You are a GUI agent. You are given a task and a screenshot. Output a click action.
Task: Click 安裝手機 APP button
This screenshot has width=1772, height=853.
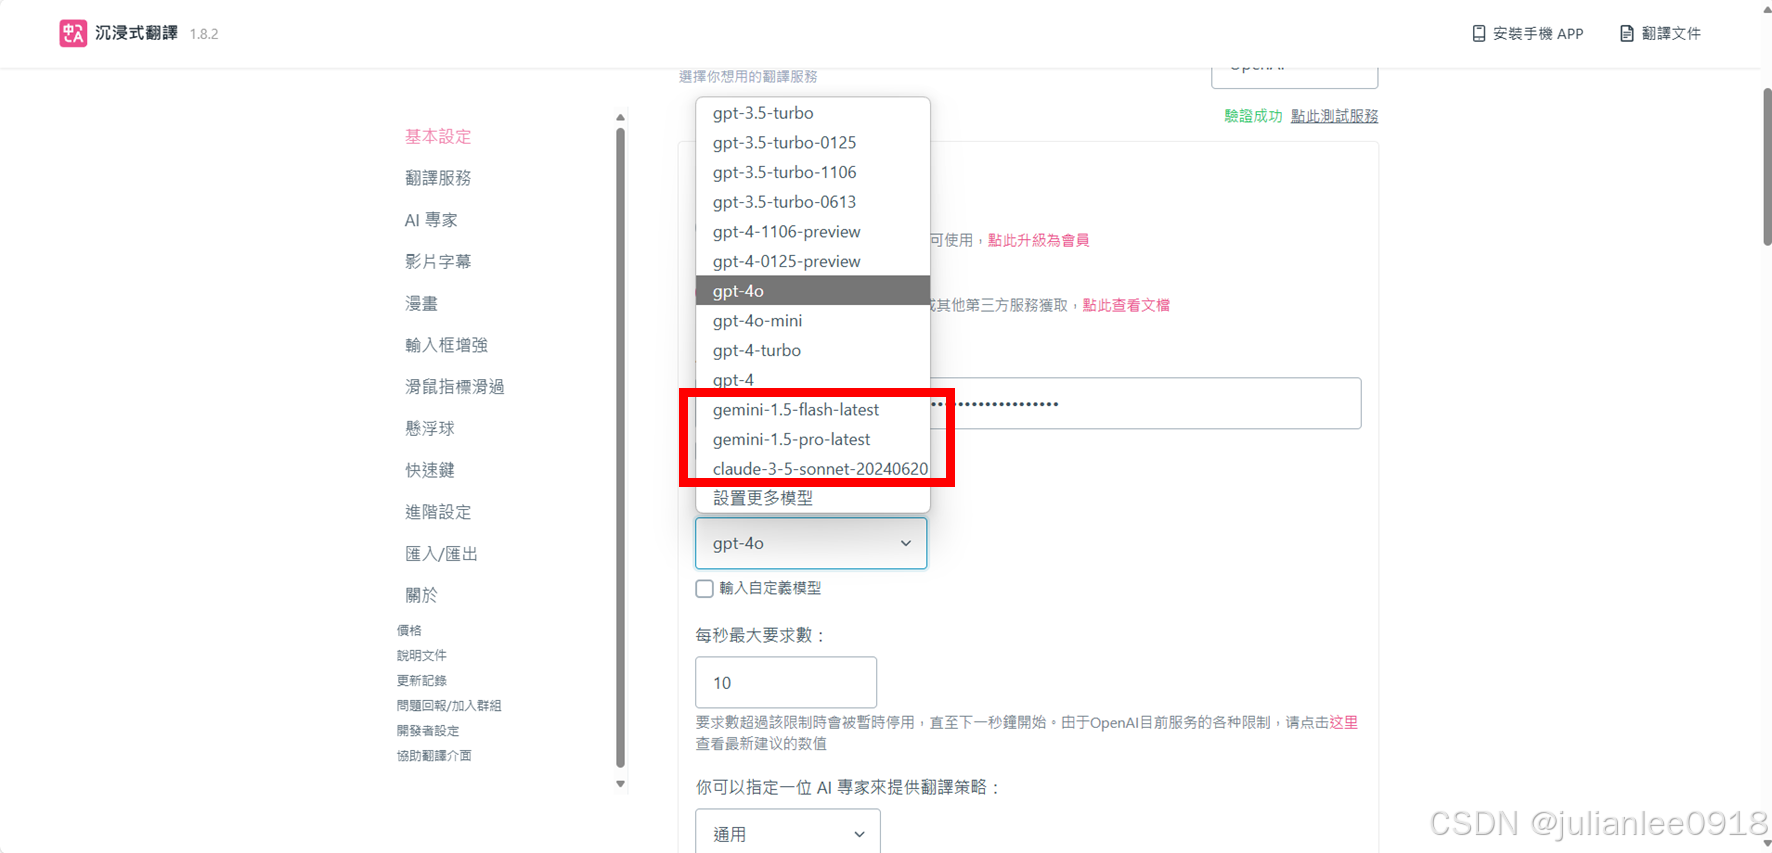1528,33
